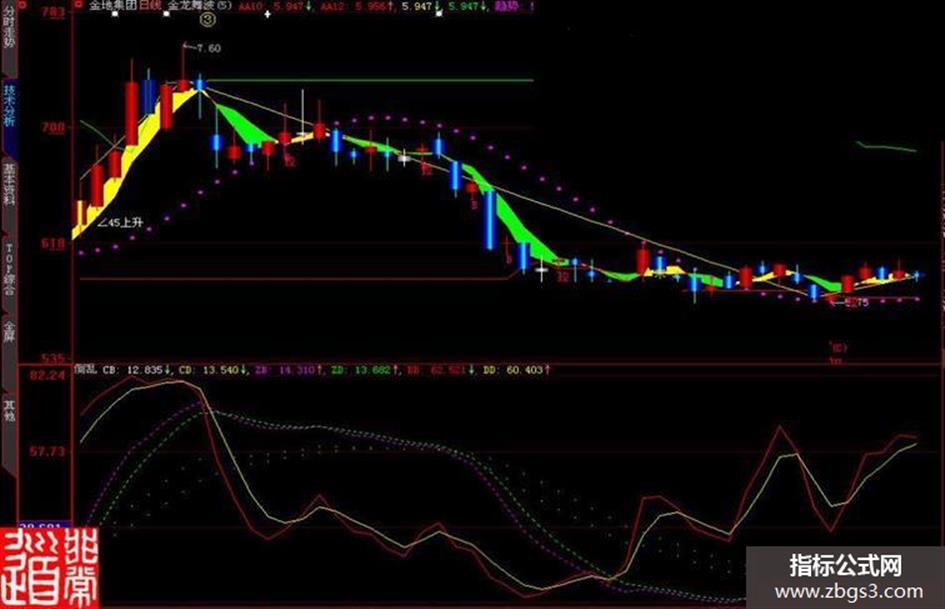Click the stock name 金地集团 in header
The width and height of the screenshot is (945, 609).
[x=113, y=6]
